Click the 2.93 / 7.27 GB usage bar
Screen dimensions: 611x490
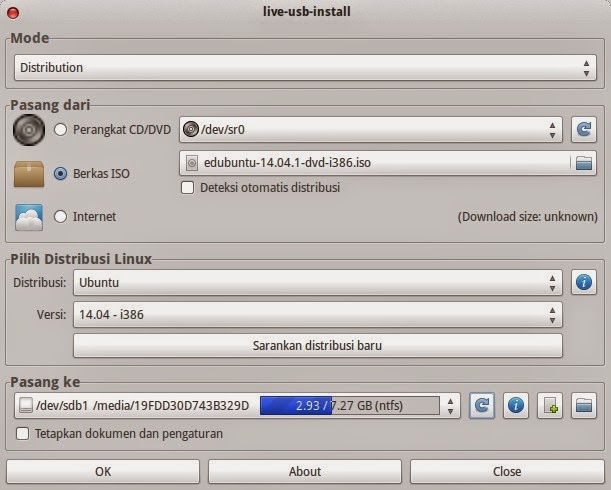click(x=350, y=405)
